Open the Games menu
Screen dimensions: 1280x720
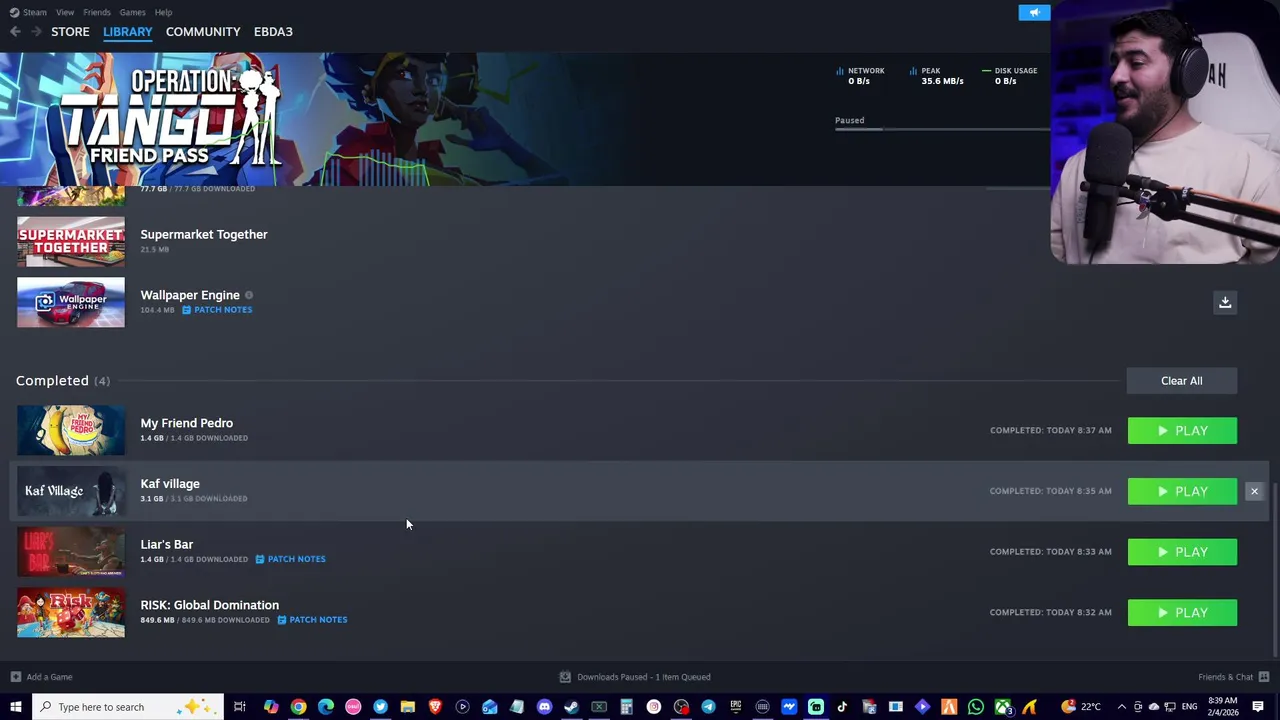(x=132, y=12)
